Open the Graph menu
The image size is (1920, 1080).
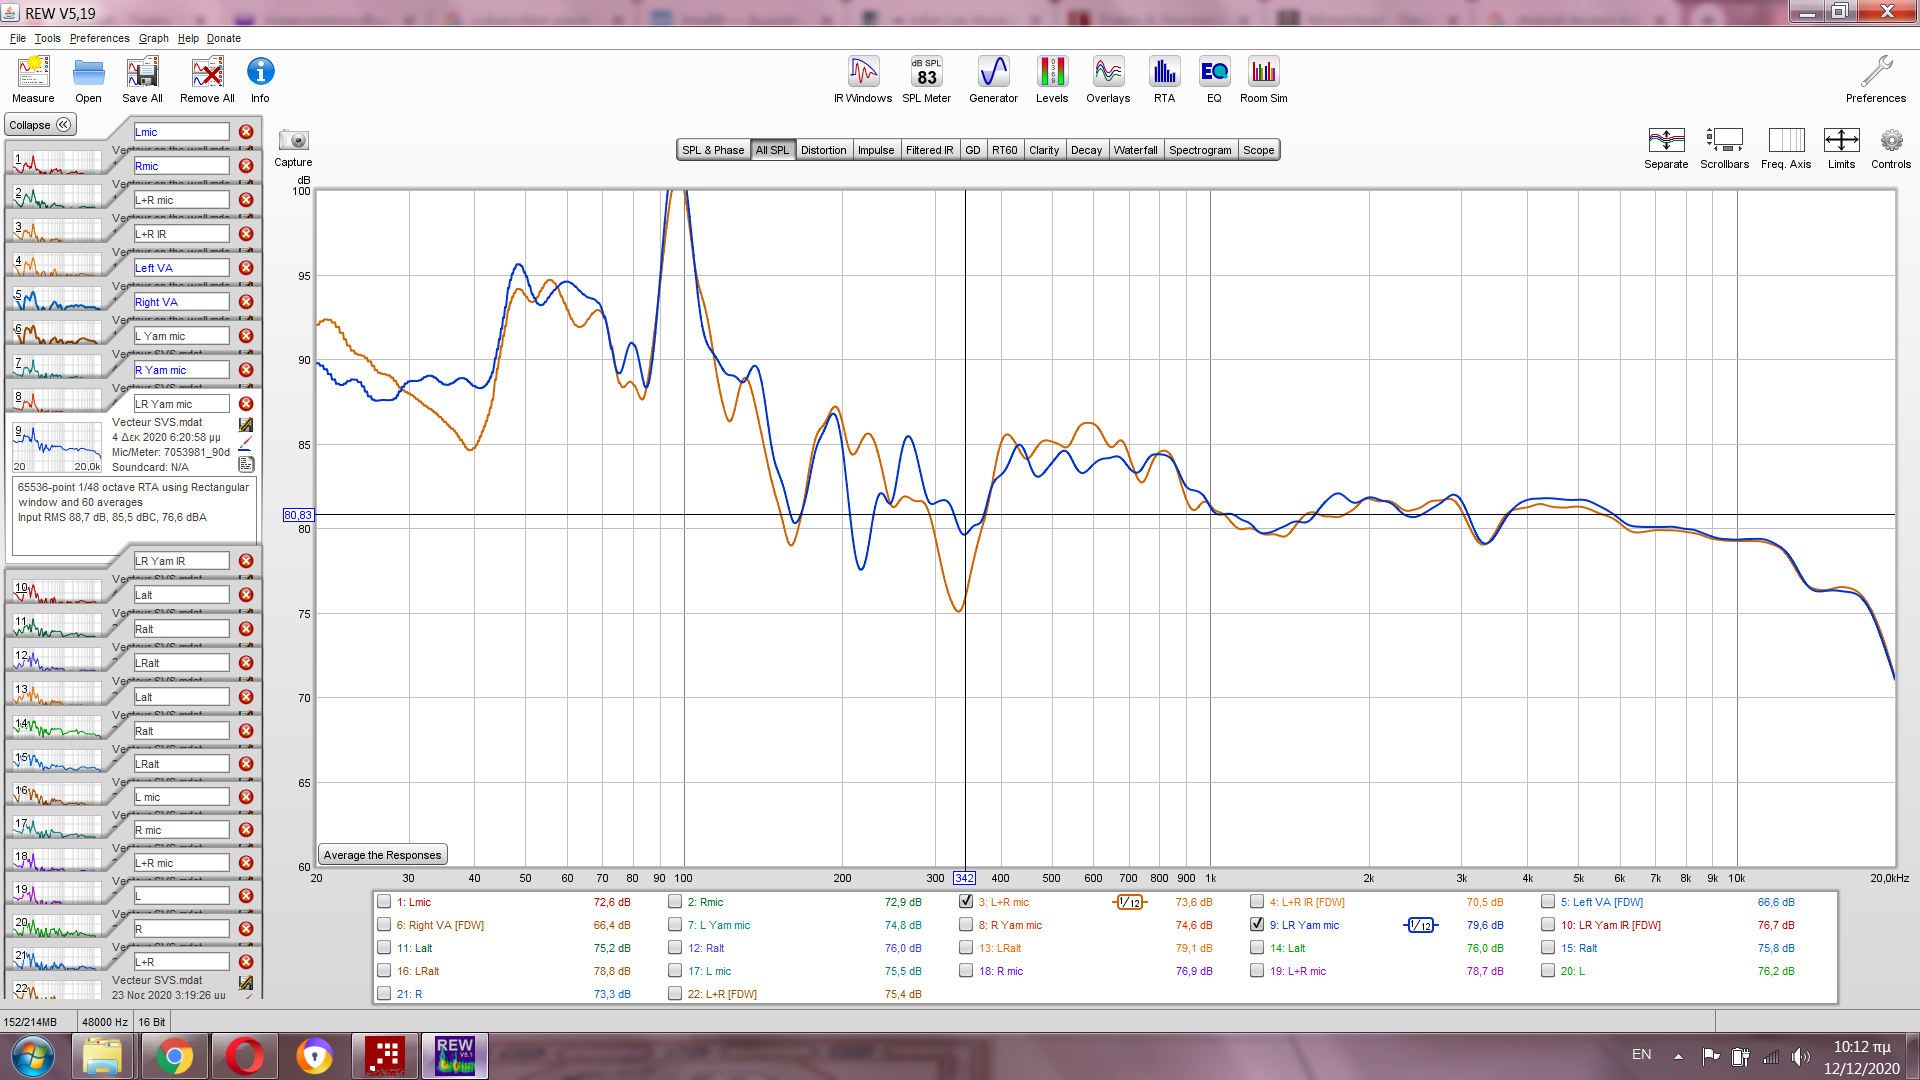153,38
